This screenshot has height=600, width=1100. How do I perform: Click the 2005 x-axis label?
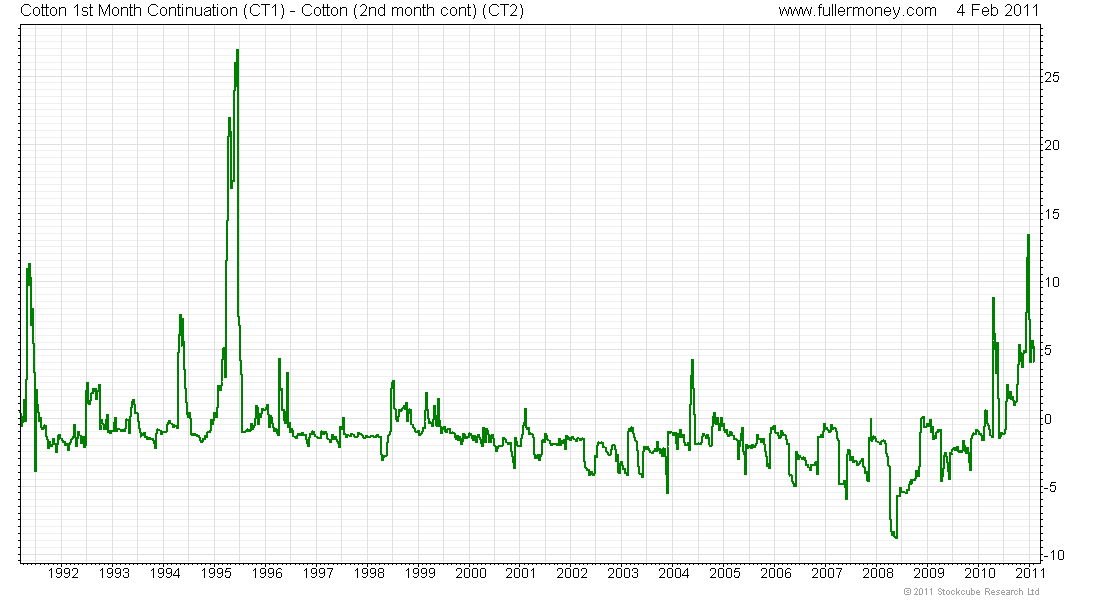coord(725,573)
